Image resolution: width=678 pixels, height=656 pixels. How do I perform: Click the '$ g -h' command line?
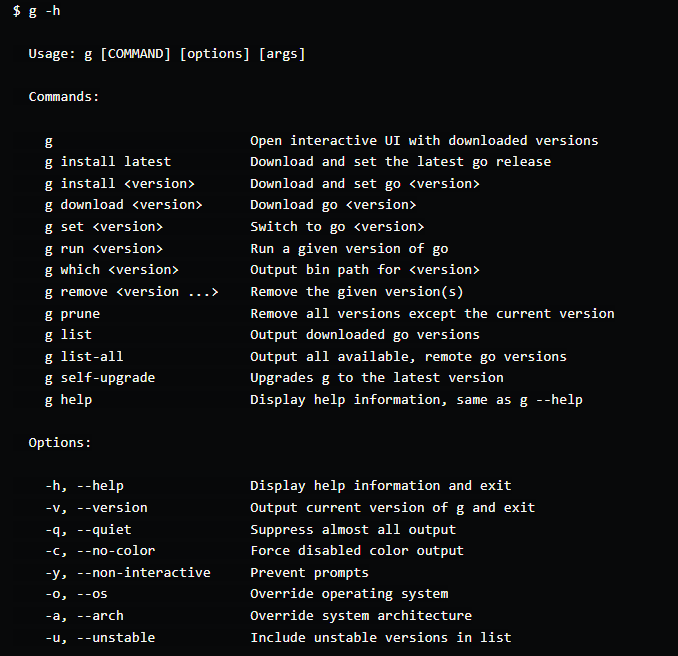pyautogui.click(x=36, y=10)
